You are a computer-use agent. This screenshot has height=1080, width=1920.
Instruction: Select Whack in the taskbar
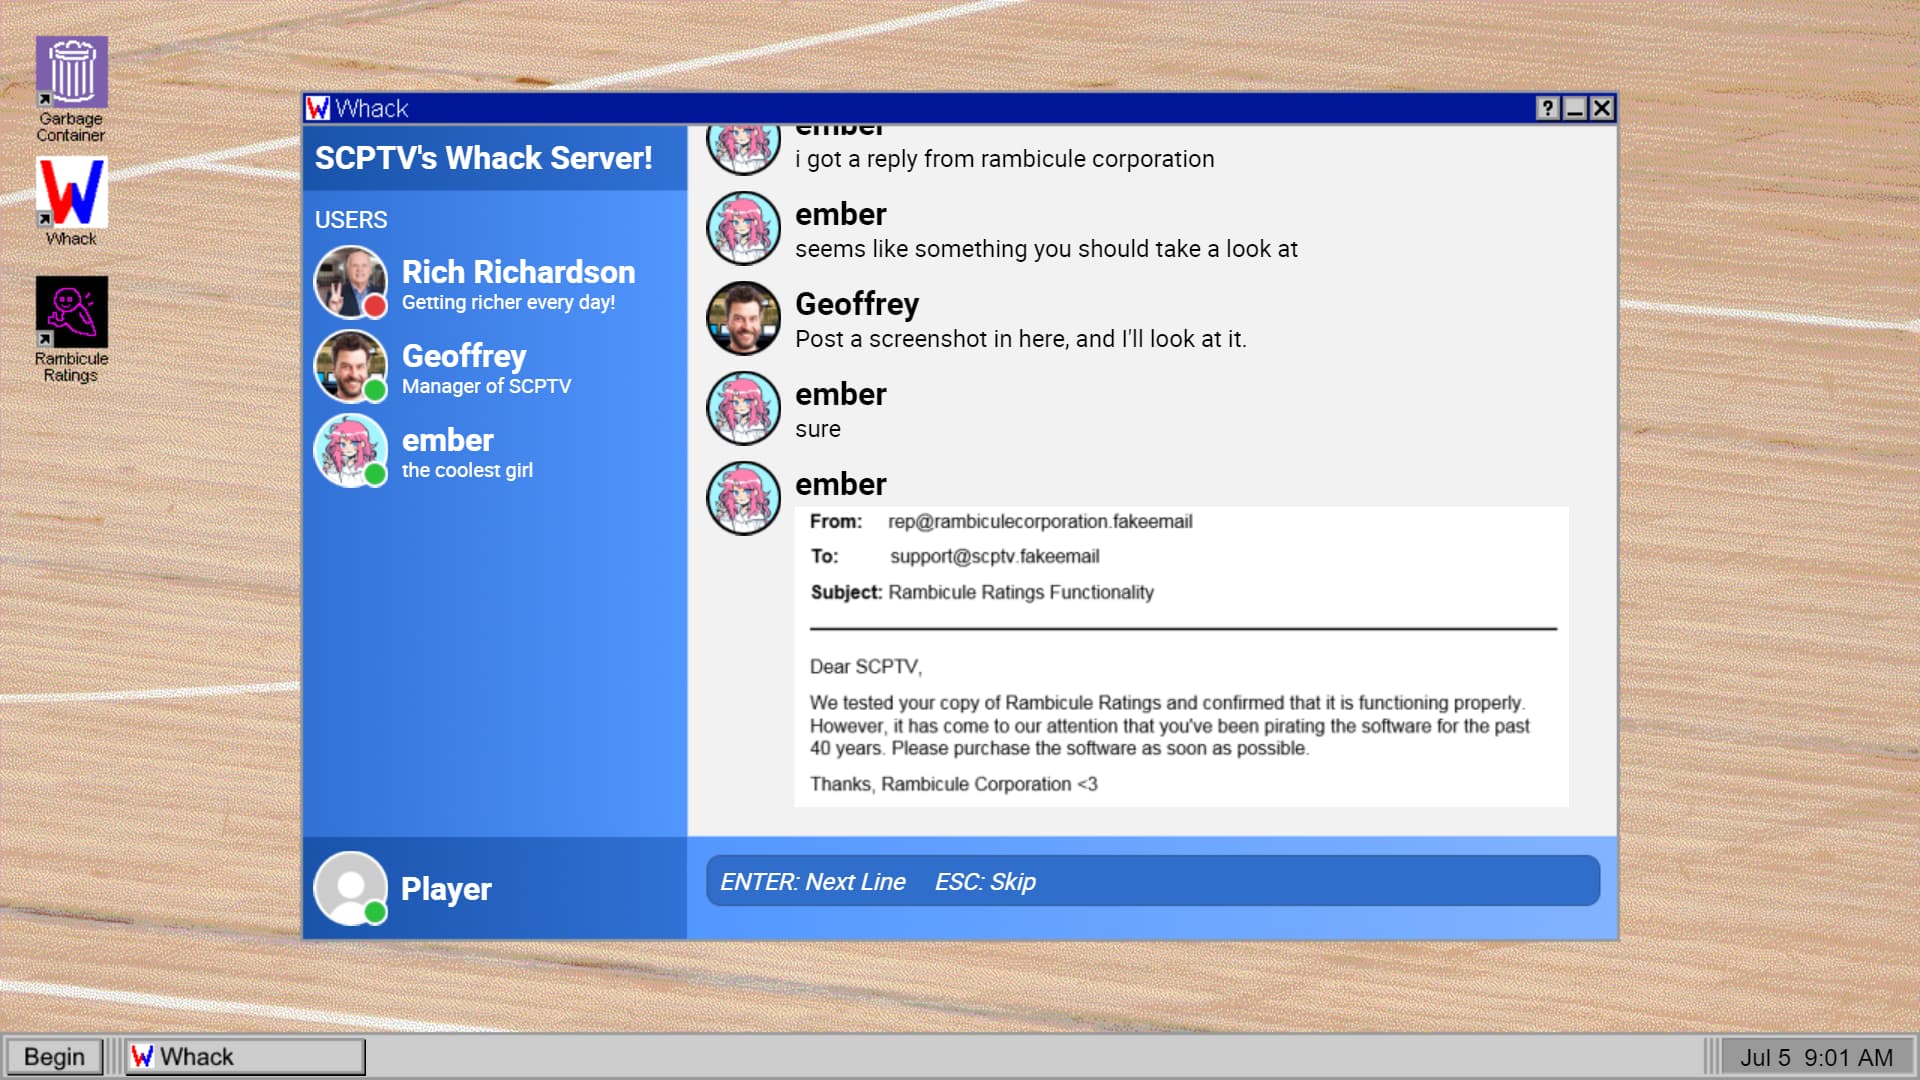tap(245, 1057)
